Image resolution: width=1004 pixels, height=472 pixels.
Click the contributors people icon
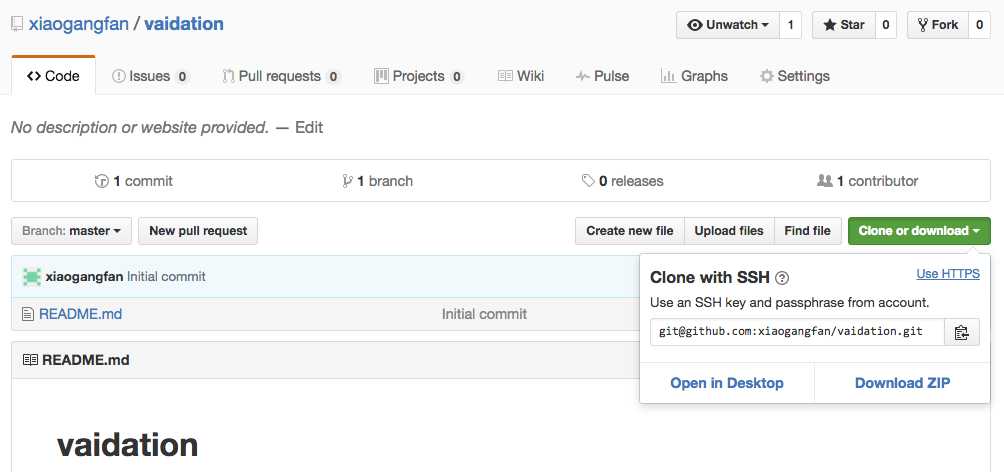(824, 181)
